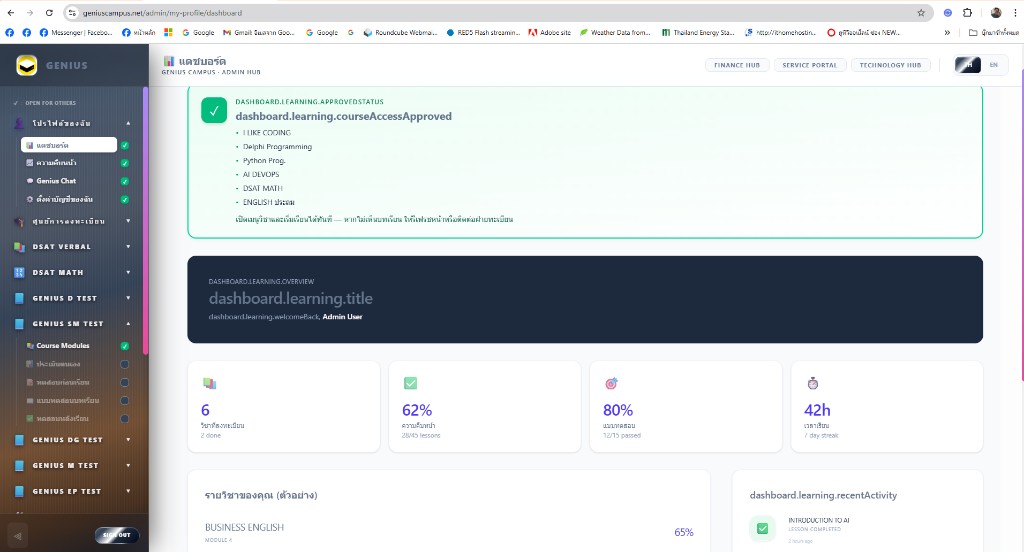Open the SERVICE PORTAL button
1024x552 pixels.
pos(810,65)
